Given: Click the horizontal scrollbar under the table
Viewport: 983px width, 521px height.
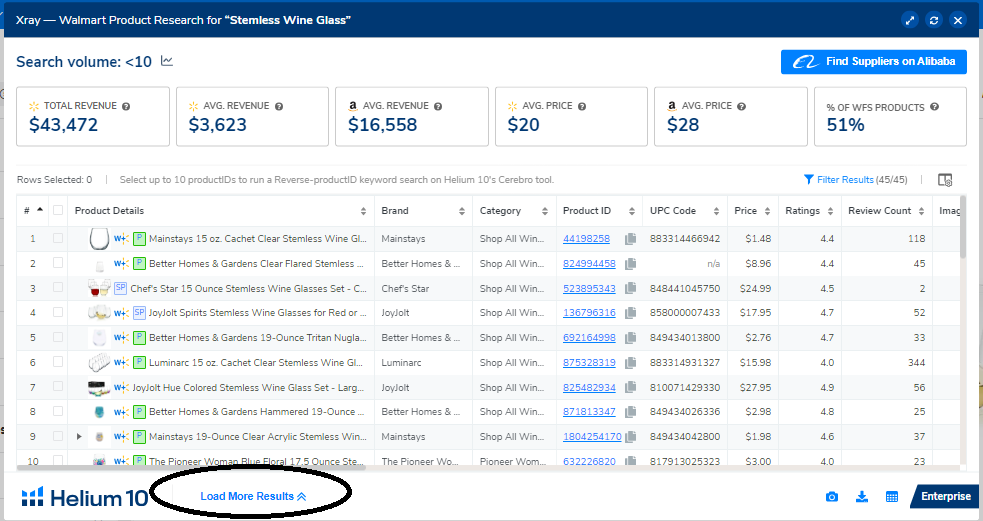Looking at the screenshot, I should coord(191,468).
